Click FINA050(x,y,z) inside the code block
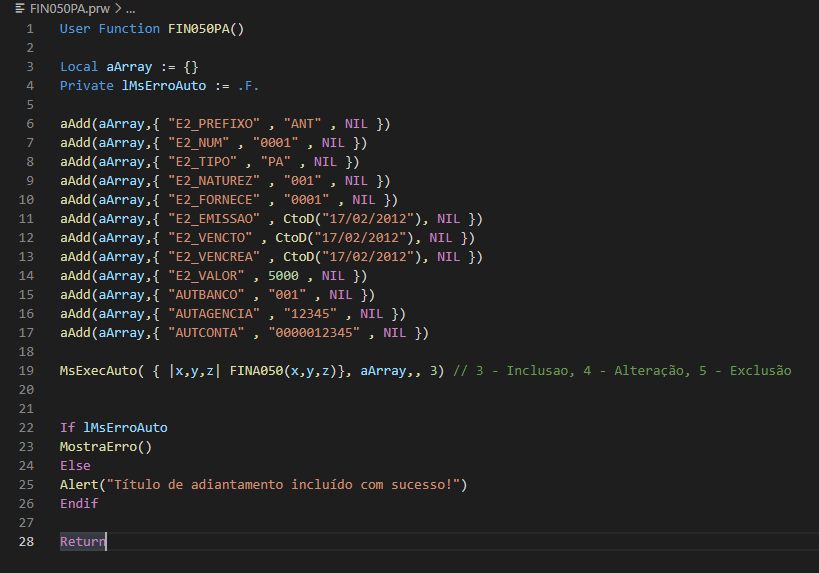The image size is (819, 573). (283, 371)
